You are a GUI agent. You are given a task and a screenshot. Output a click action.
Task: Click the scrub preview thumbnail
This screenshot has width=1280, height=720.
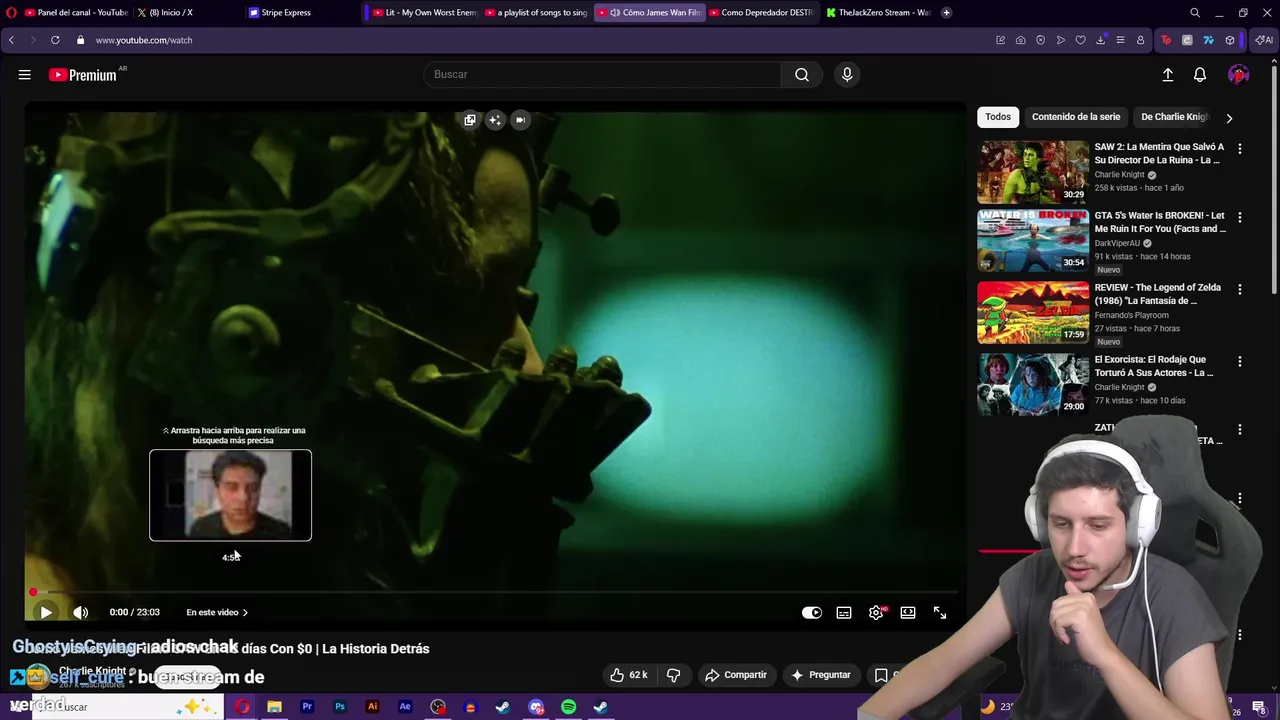230,495
